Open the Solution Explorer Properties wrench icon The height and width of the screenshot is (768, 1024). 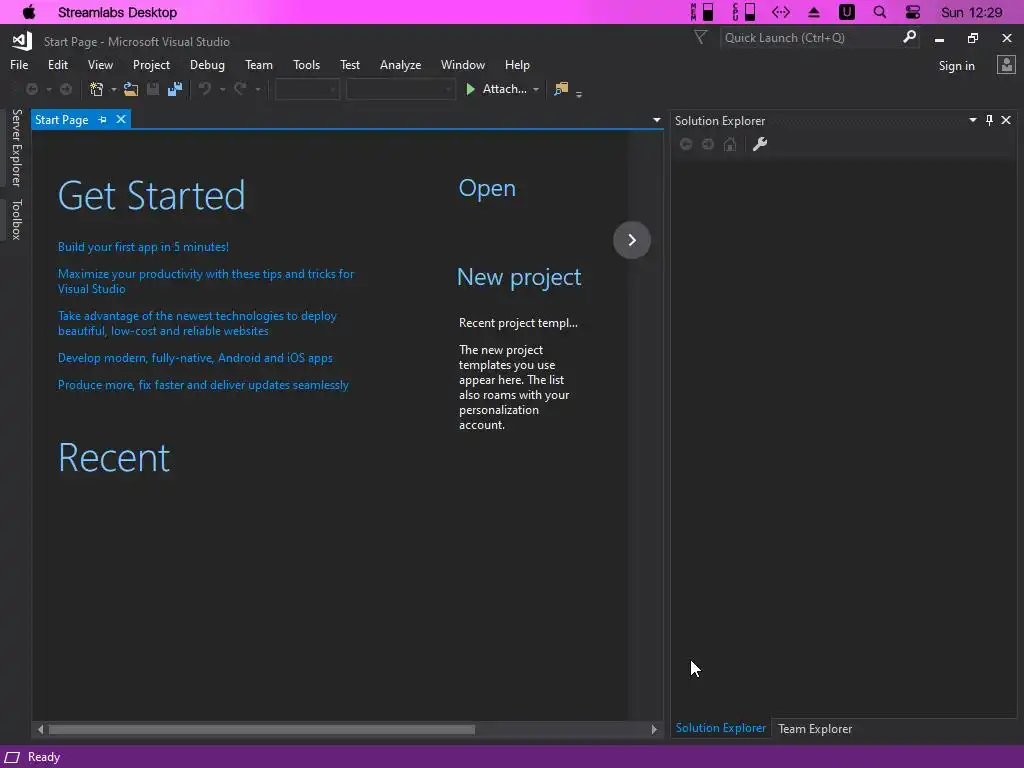coord(760,144)
